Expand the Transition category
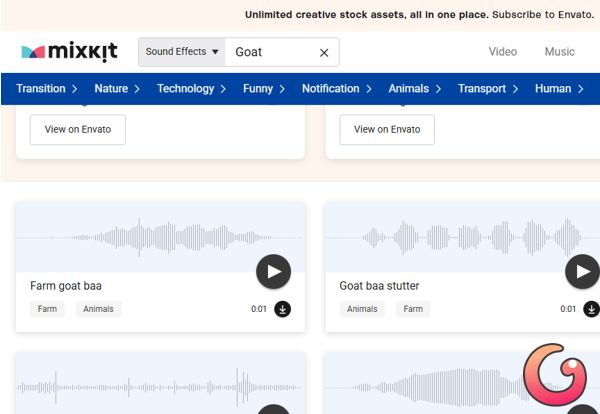This screenshot has height=414, width=600. 47,89
